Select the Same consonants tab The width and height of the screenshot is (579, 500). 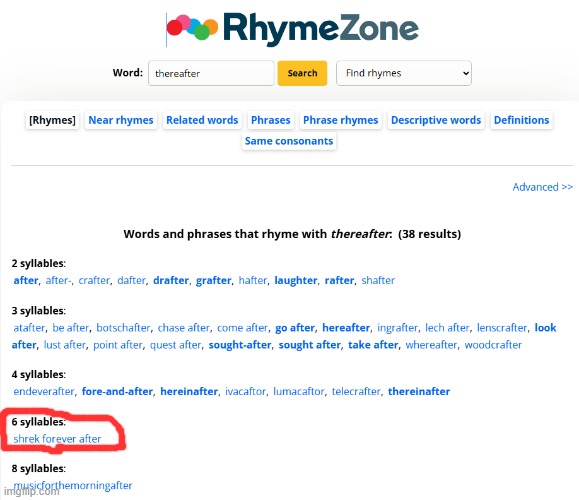pyautogui.click(x=289, y=141)
